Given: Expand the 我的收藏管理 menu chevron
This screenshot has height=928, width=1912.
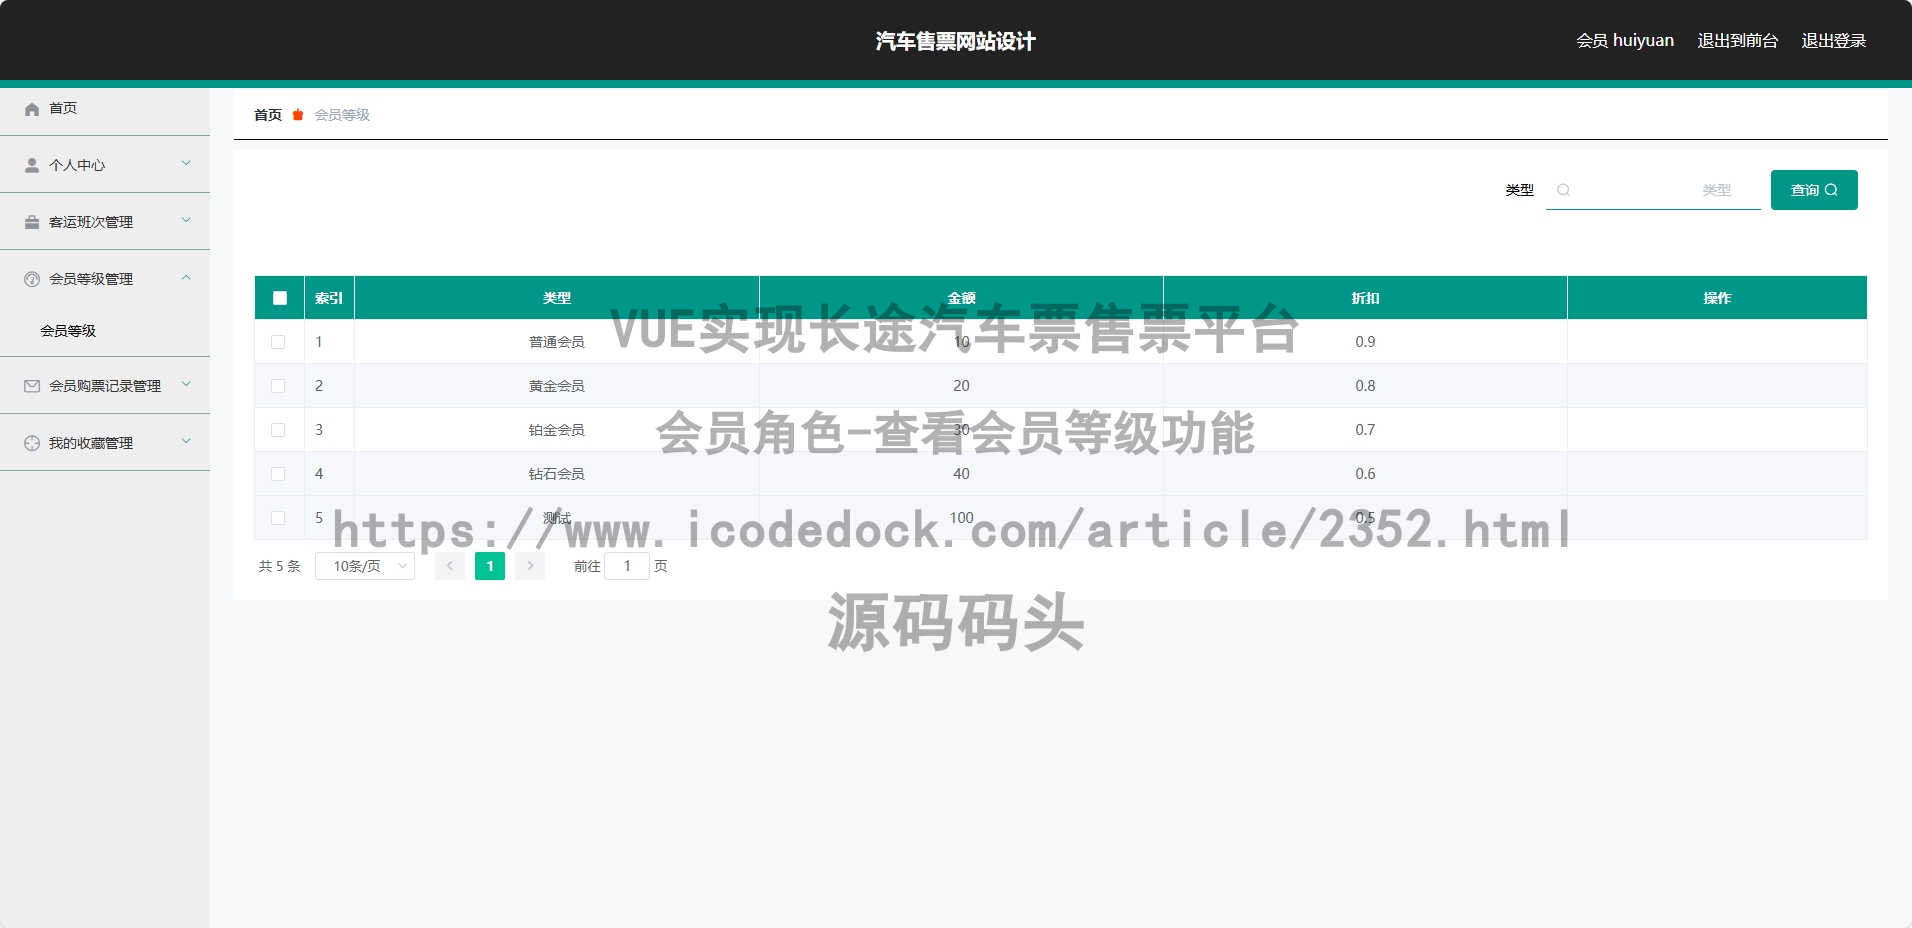Looking at the screenshot, I should (186, 441).
